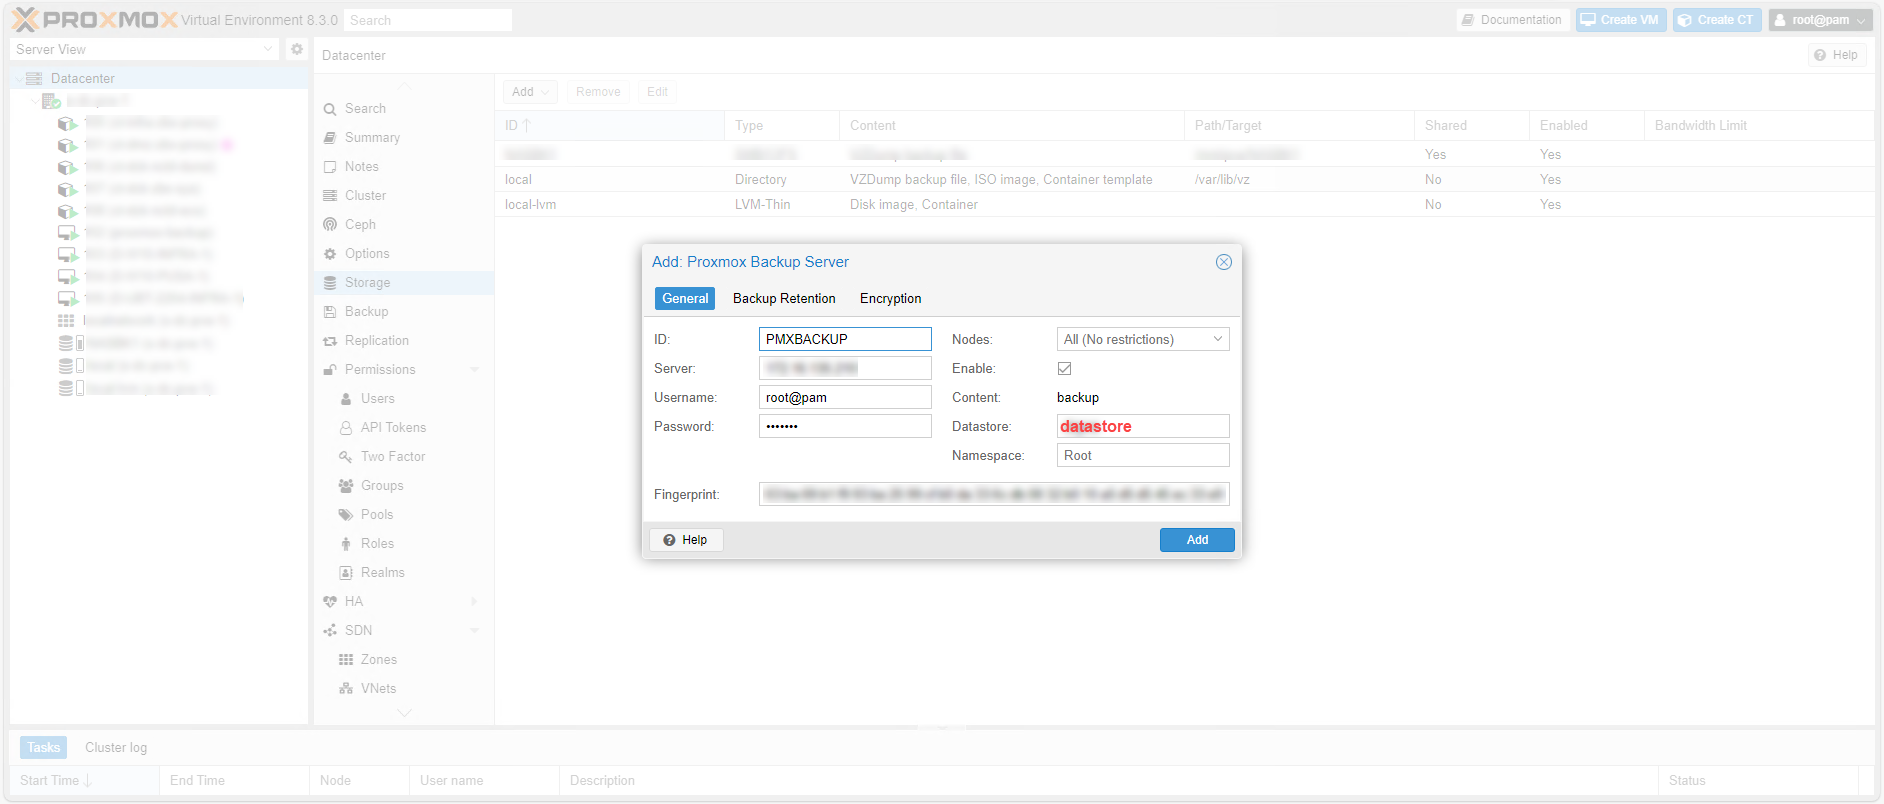The image size is (1884, 804).
Task: Click the Add button in dialog
Action: (x=1197, y=540)
